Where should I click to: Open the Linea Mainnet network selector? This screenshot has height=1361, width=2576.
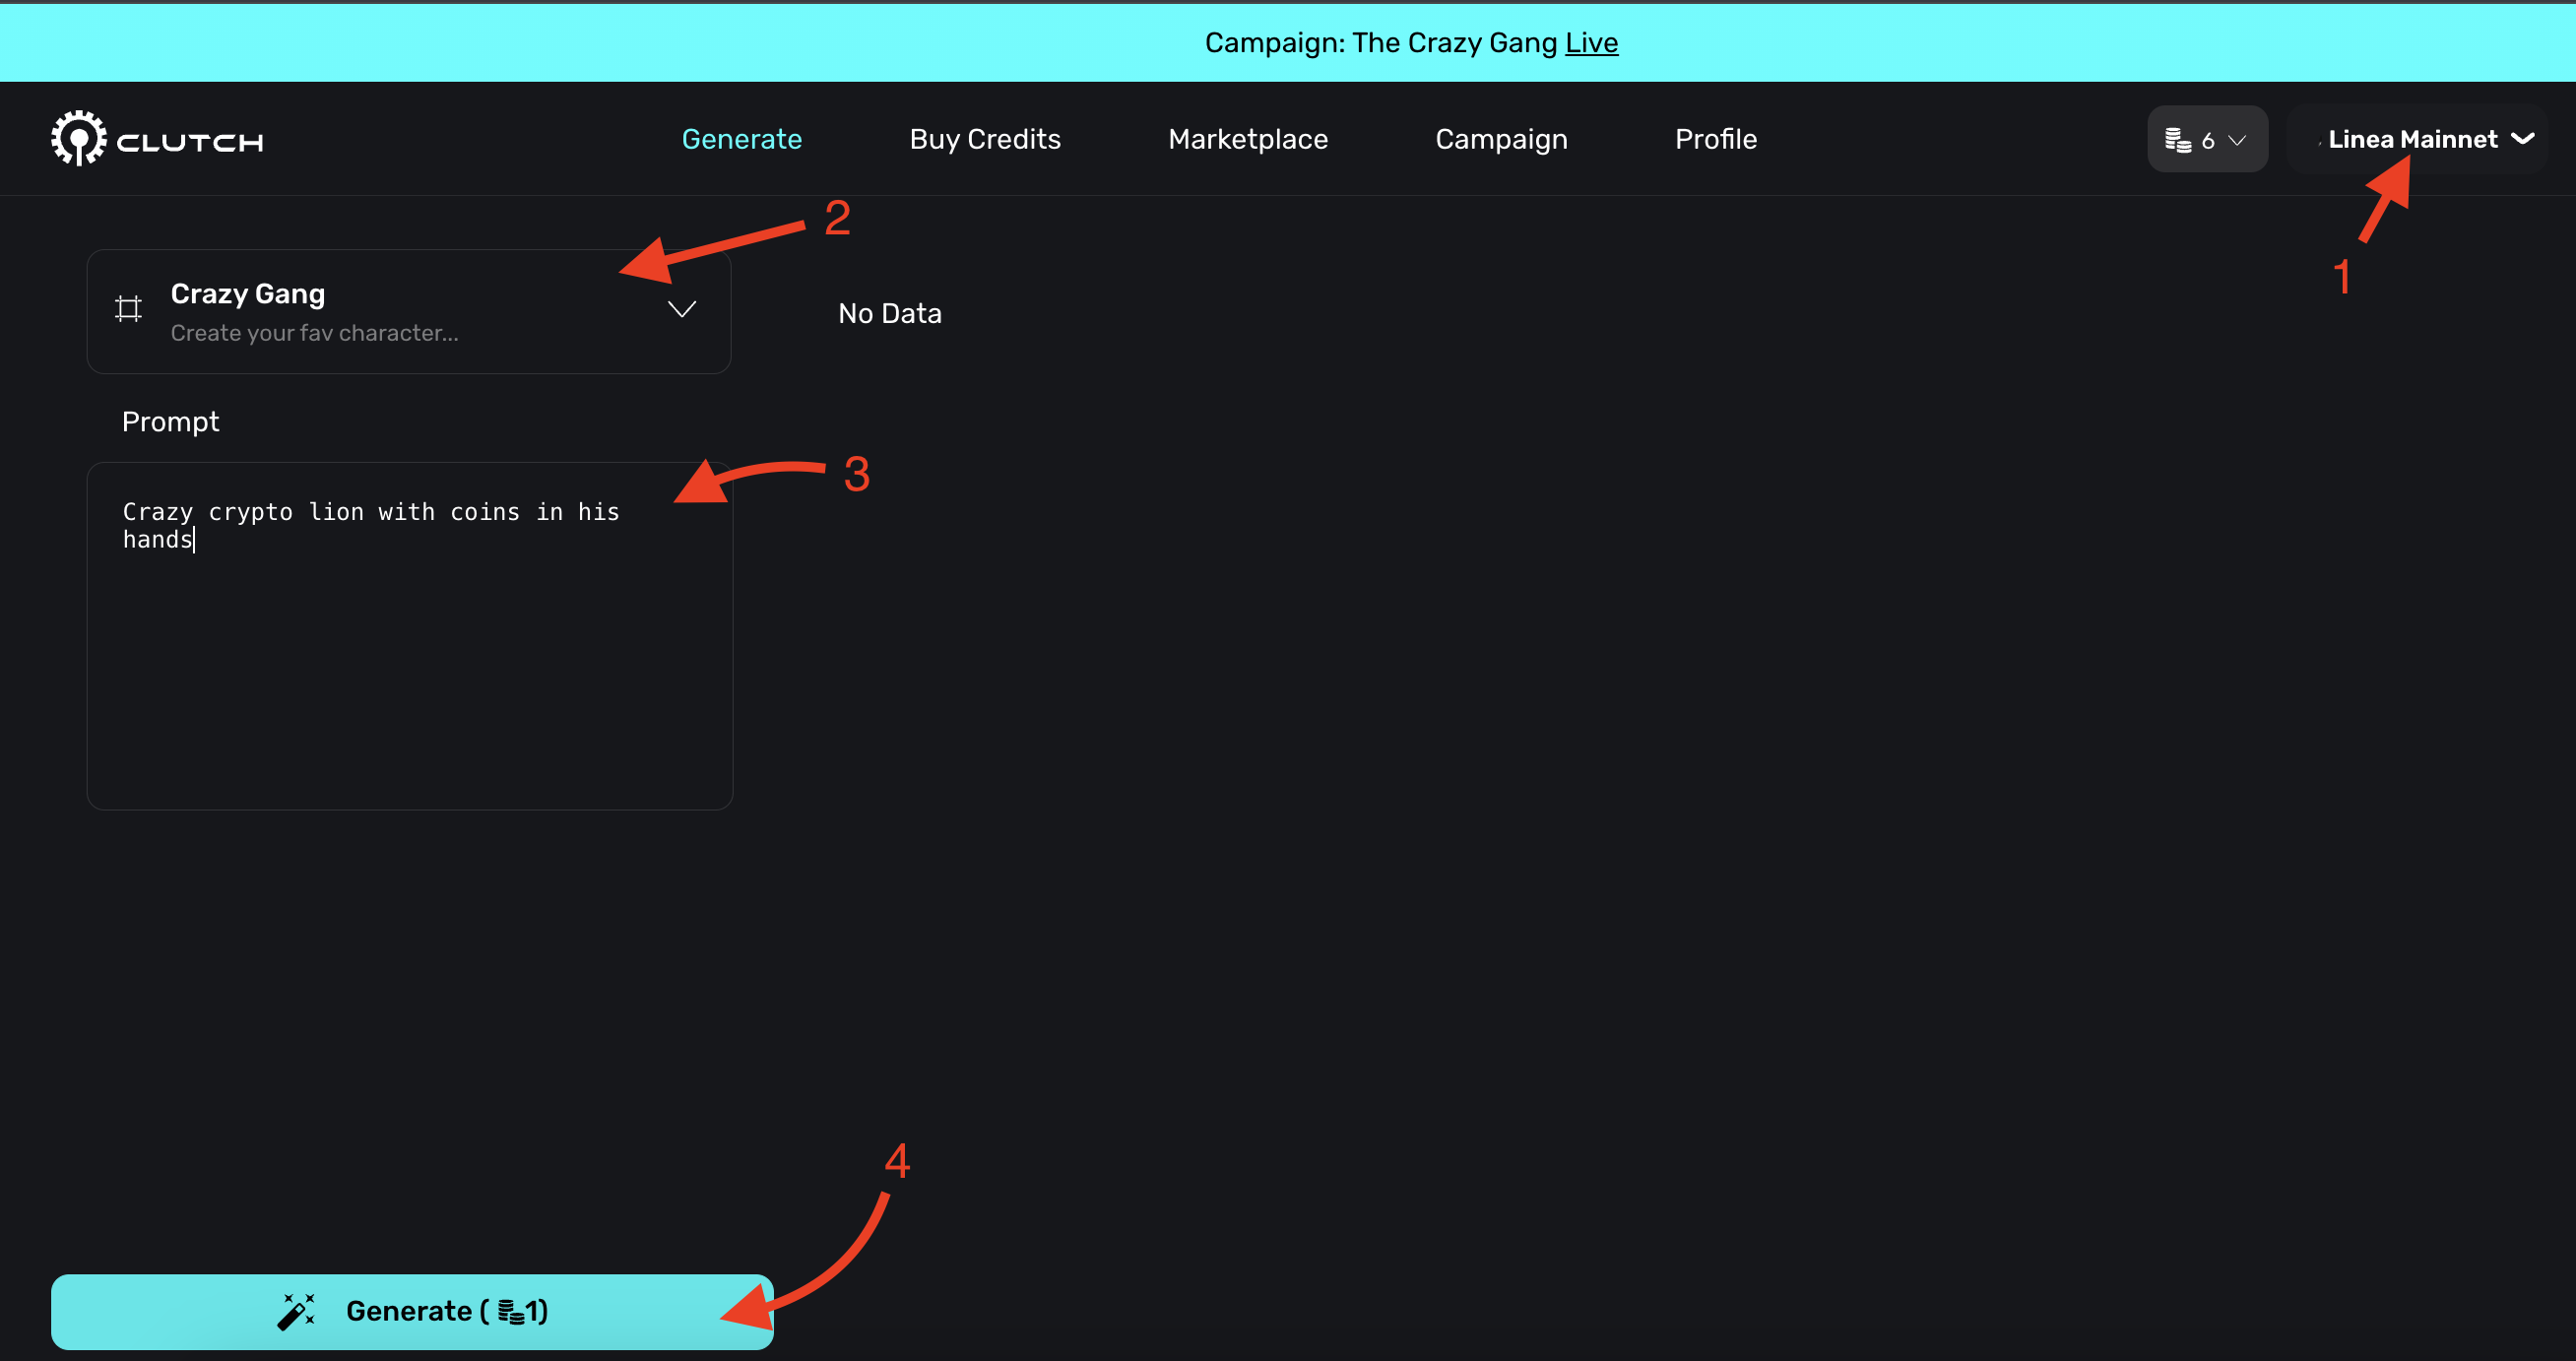tap(2416, 139)
